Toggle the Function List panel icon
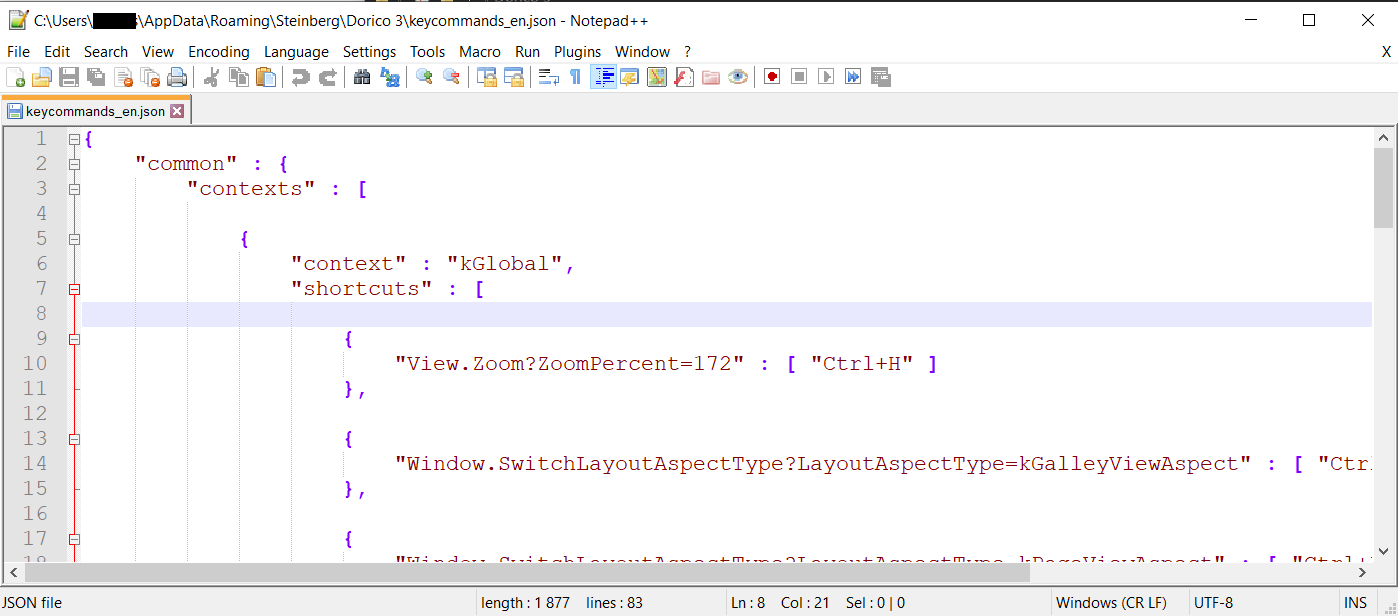The height and width of the screenshot is (616, 1398). click(x=684, y=77)
